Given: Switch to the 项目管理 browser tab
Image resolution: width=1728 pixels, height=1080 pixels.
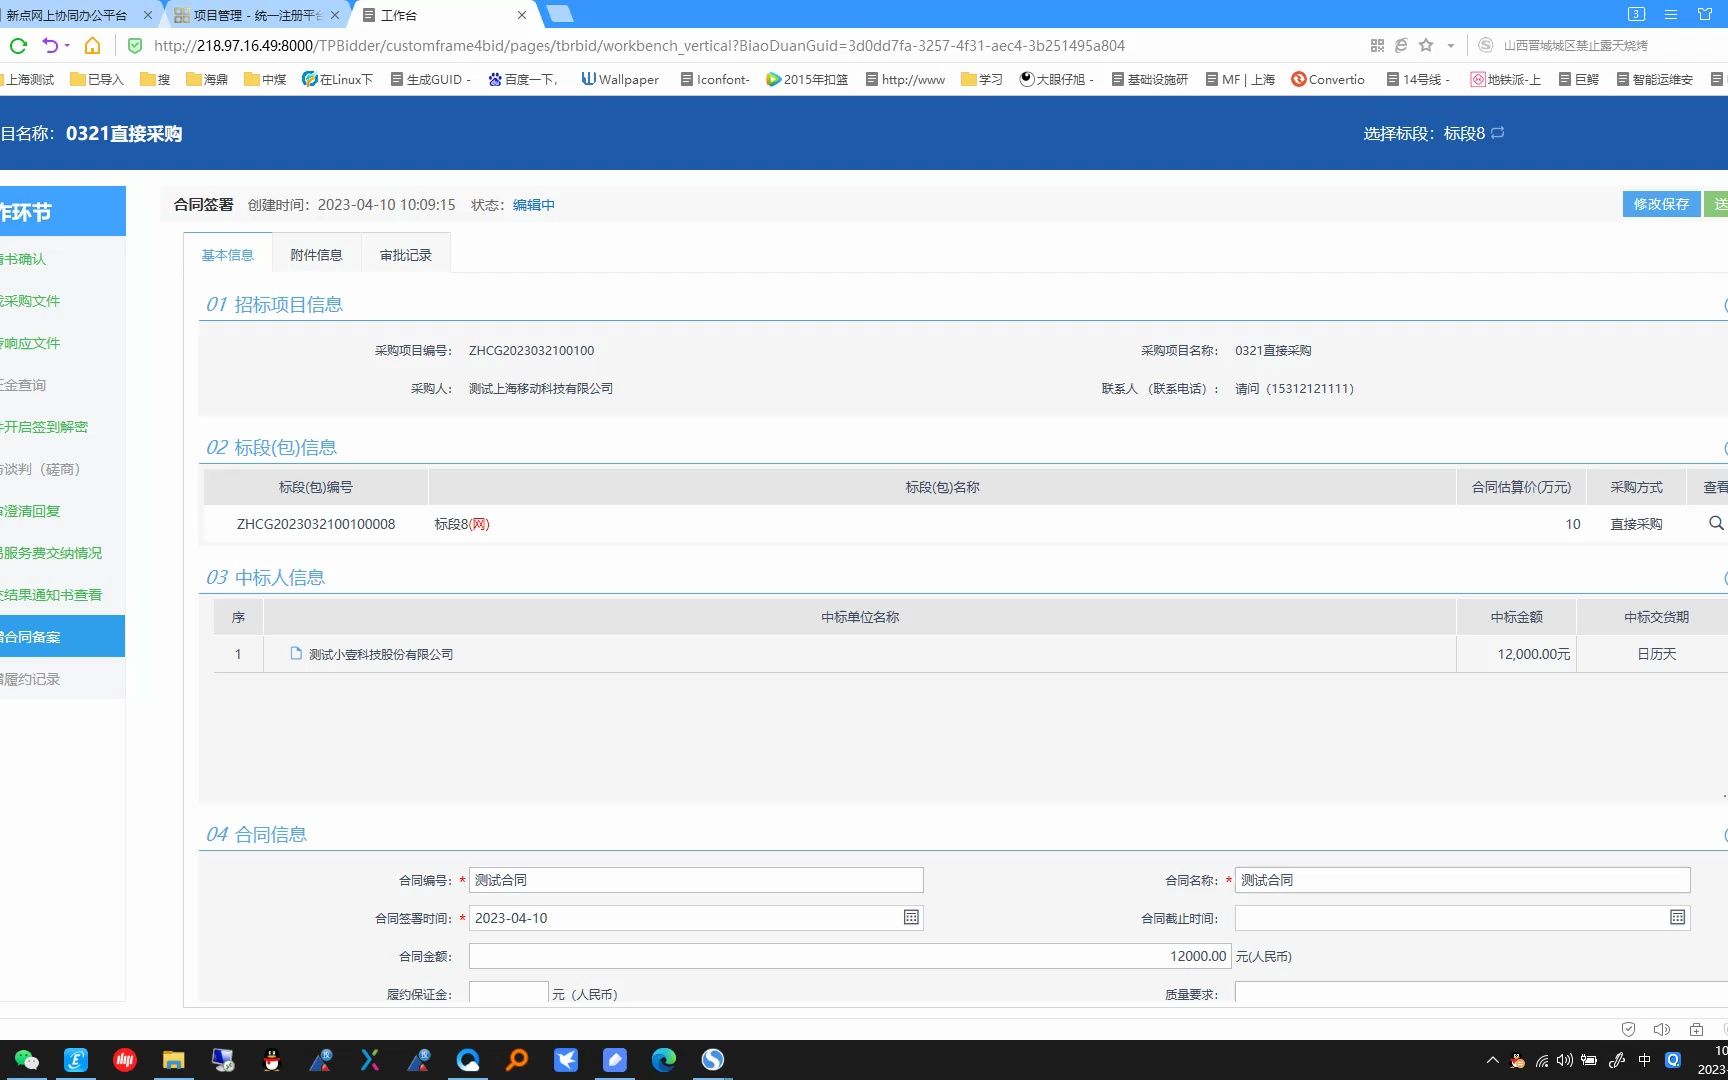Looking at the screenshot, I should [258, 15].
